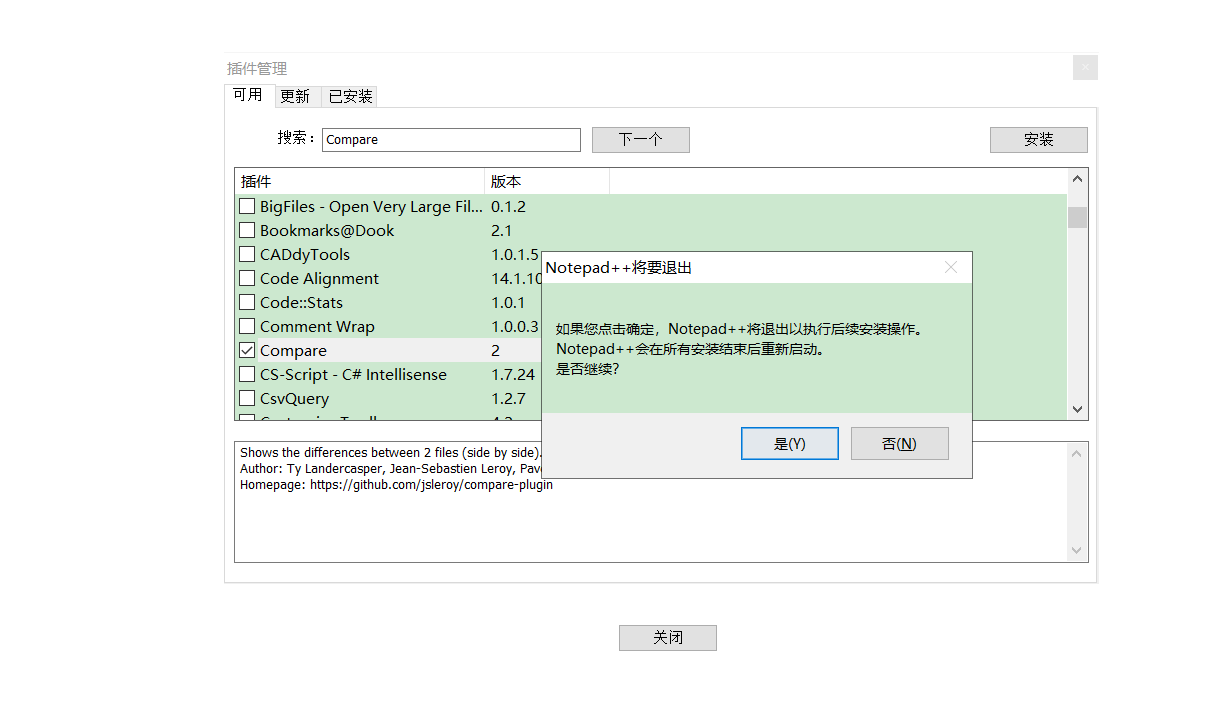The image size is (1221, 703).
Task: Check the Bookmarks@Dook checkbox
Action: [247, 231]
